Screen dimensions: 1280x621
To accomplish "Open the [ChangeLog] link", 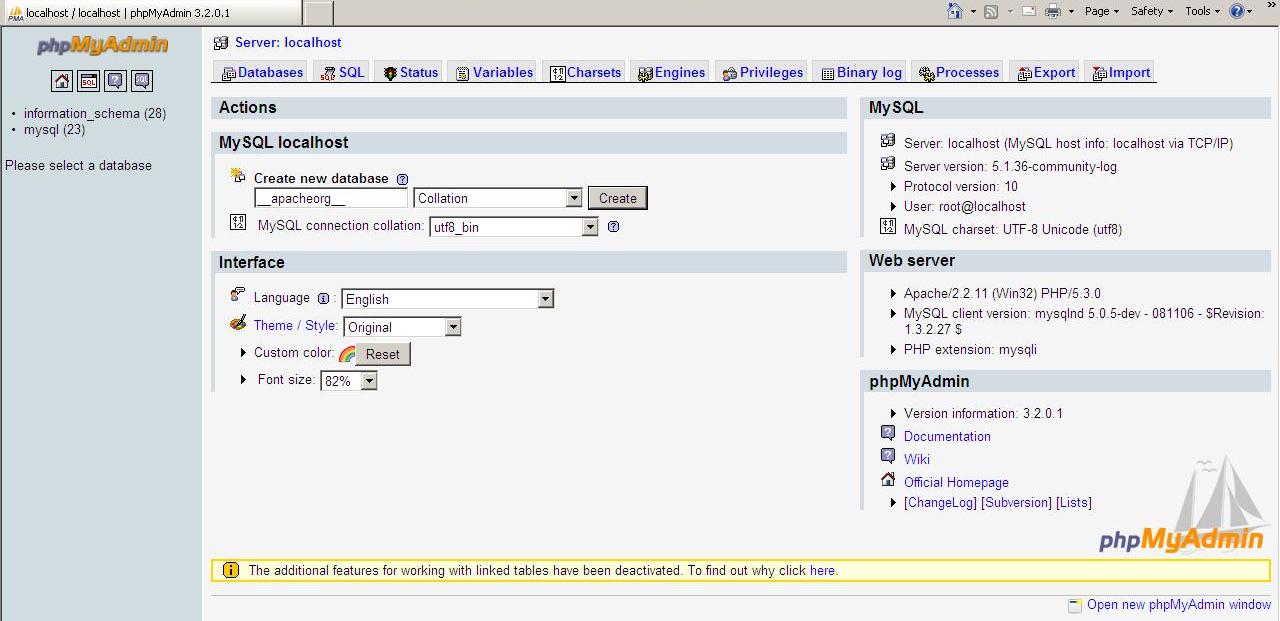I will click(x=940, y=502).
